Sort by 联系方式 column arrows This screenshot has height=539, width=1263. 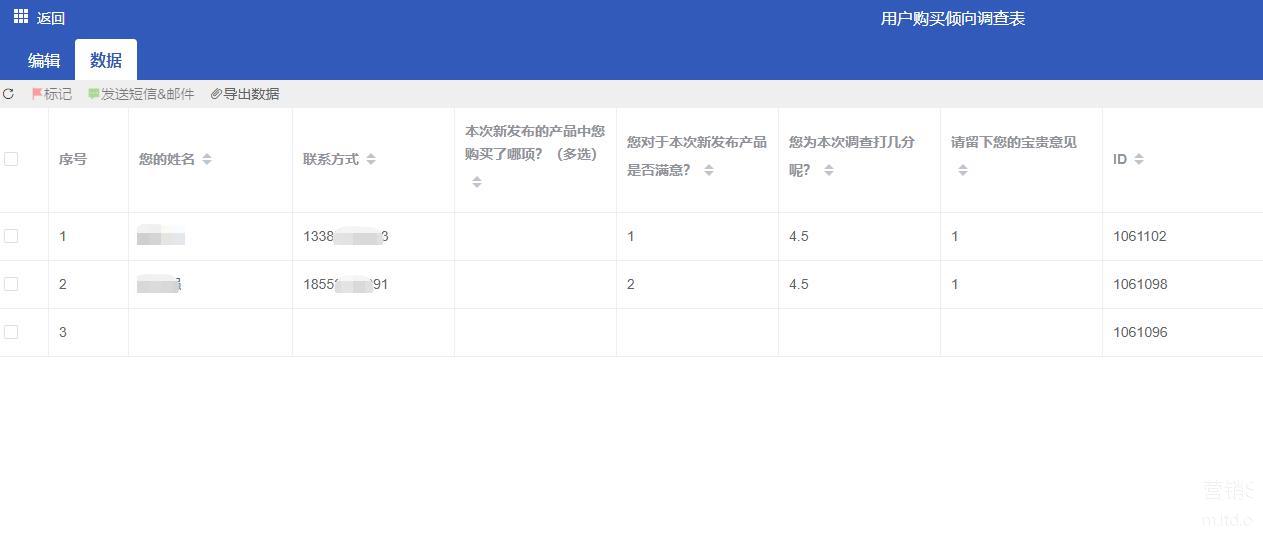(371, 159)
